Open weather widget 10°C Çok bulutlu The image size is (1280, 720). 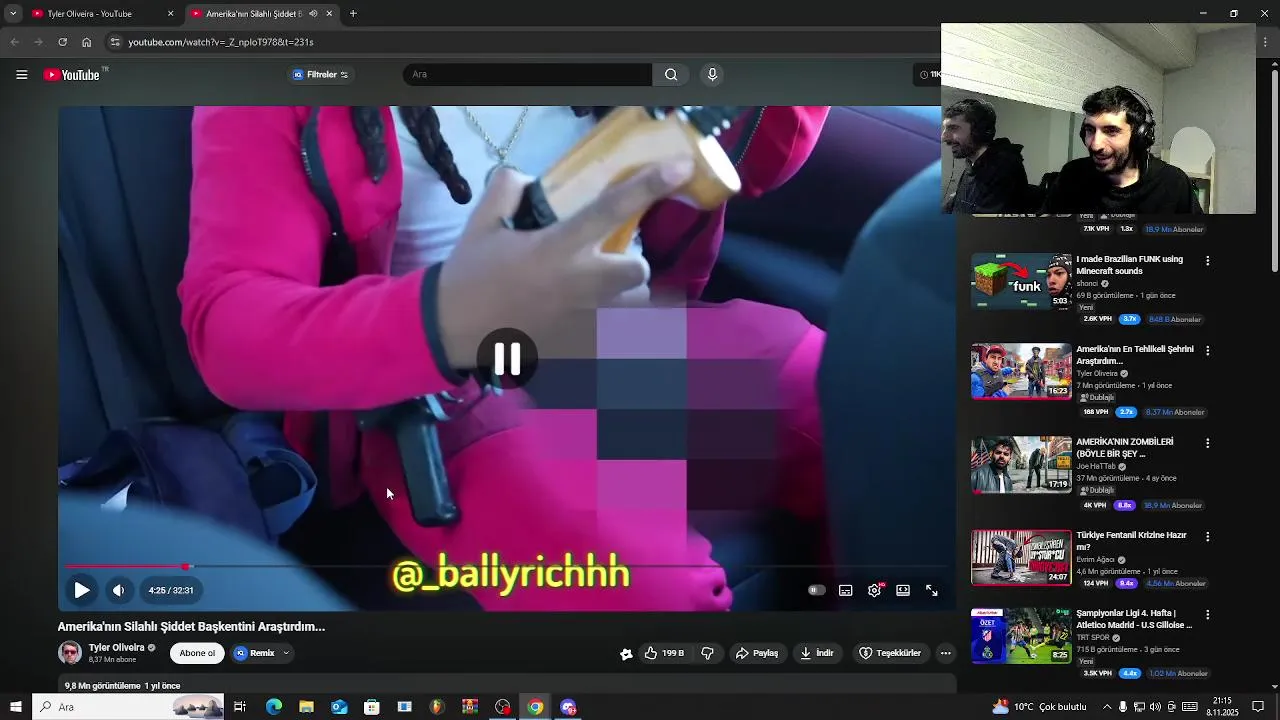1040,707
